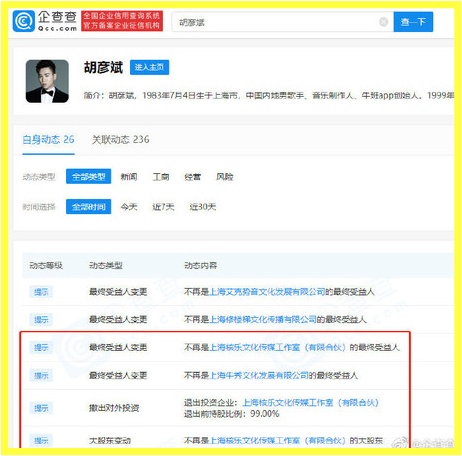Open the 上海牛班文化发展有限公司 link
The height and width of the screenshot is (456, 462).
tap(259, 375)
